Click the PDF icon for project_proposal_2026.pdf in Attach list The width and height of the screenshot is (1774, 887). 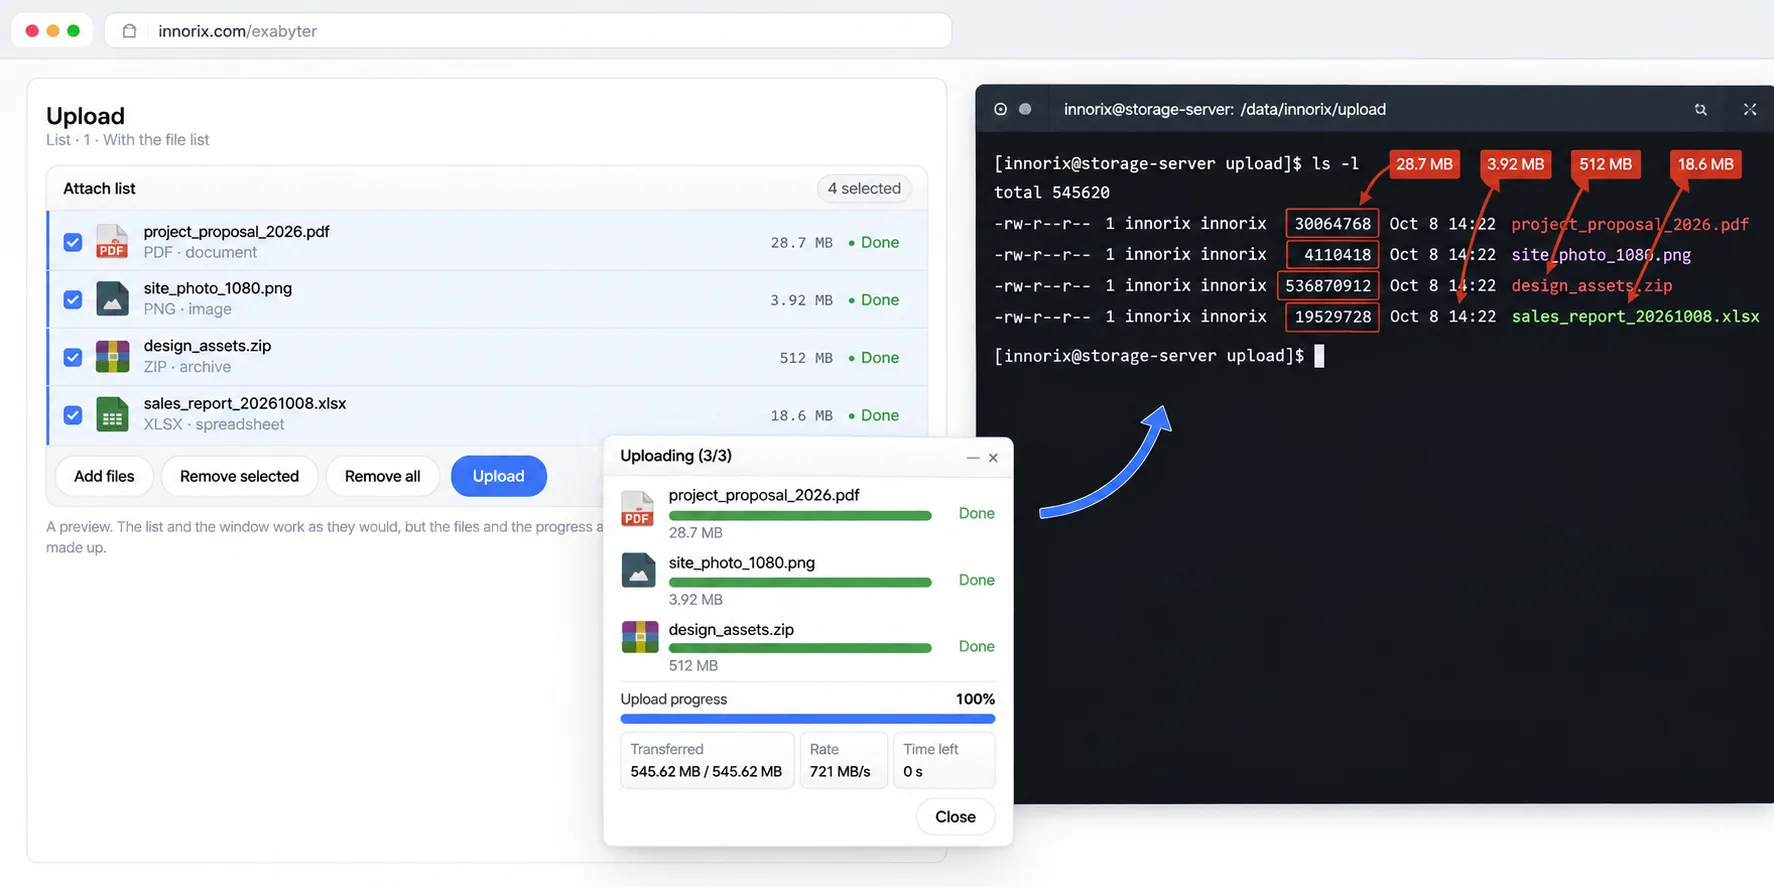(x=112, y=242)
